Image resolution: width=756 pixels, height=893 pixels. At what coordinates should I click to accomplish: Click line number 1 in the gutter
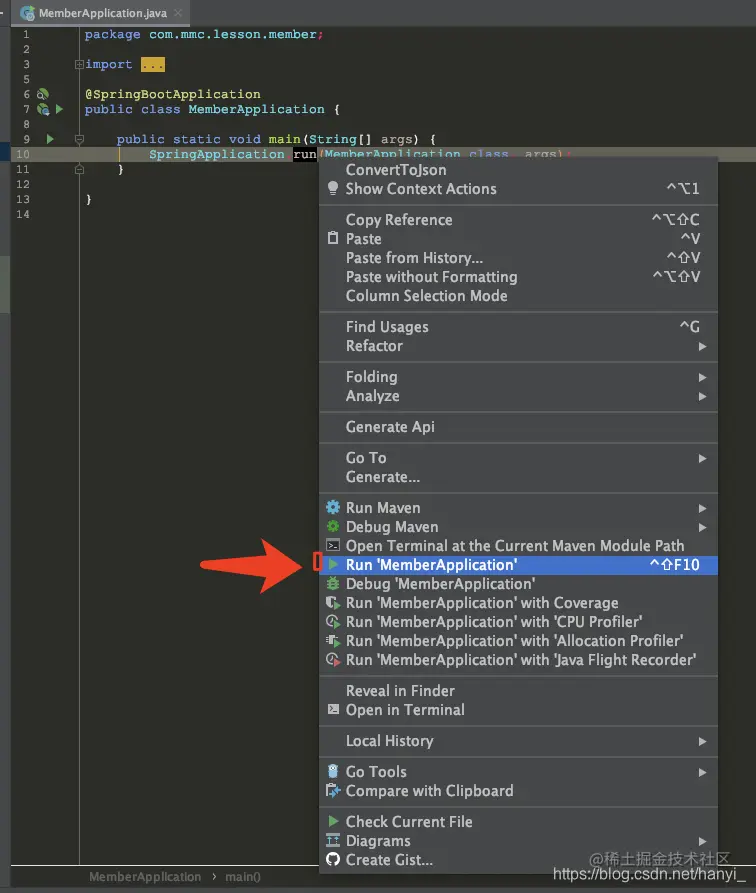[26, 34]
